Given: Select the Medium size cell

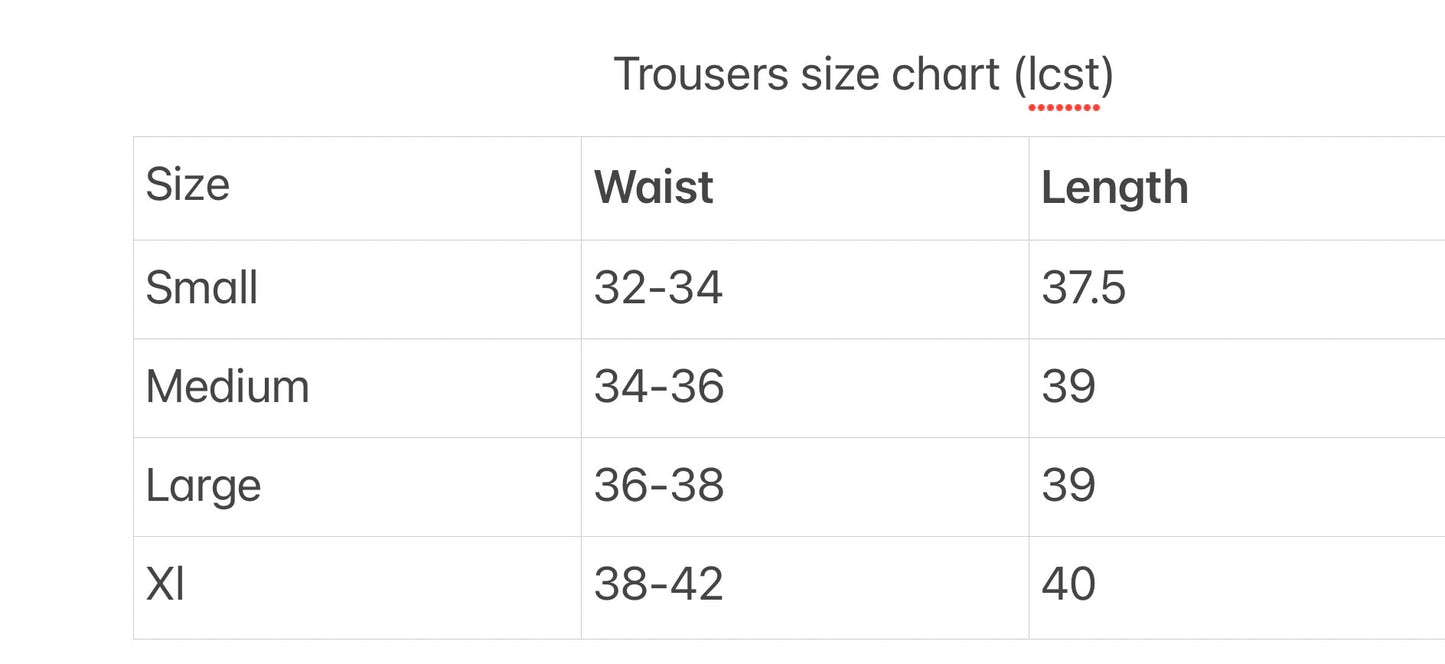Looking at the screenshot, I should [x=228, y=387].
